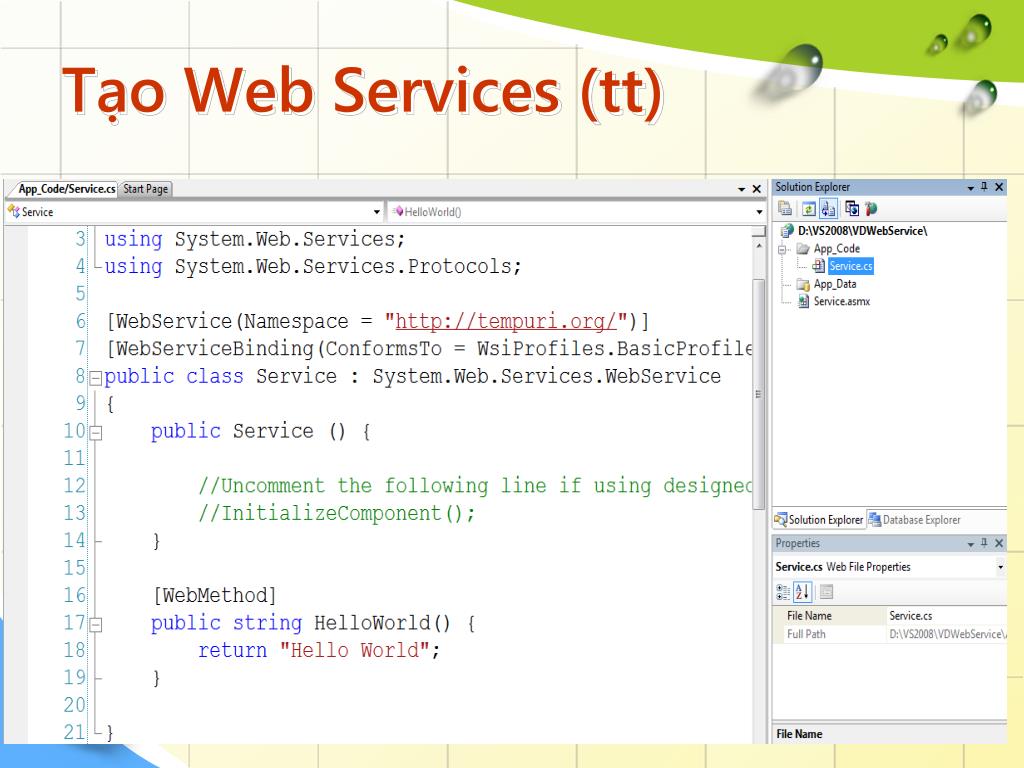Click the Service.cs file icon in the tree
1024x768 pixels.
(818, 266)
